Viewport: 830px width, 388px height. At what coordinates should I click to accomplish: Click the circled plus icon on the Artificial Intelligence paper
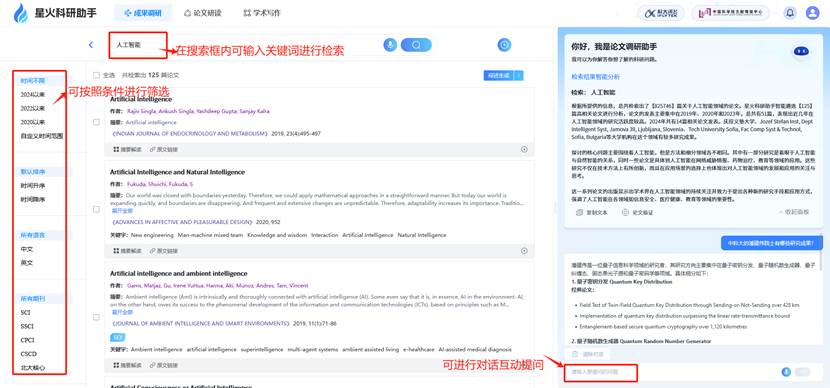point(525,150)
